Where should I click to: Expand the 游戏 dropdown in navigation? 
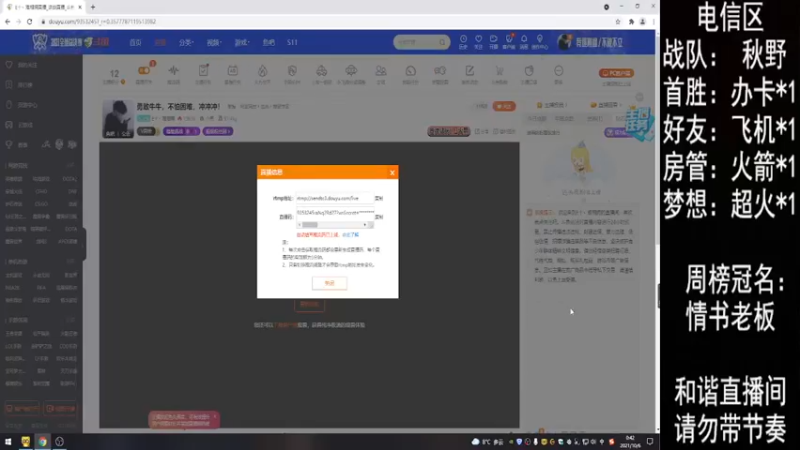[x=241, y=42]
